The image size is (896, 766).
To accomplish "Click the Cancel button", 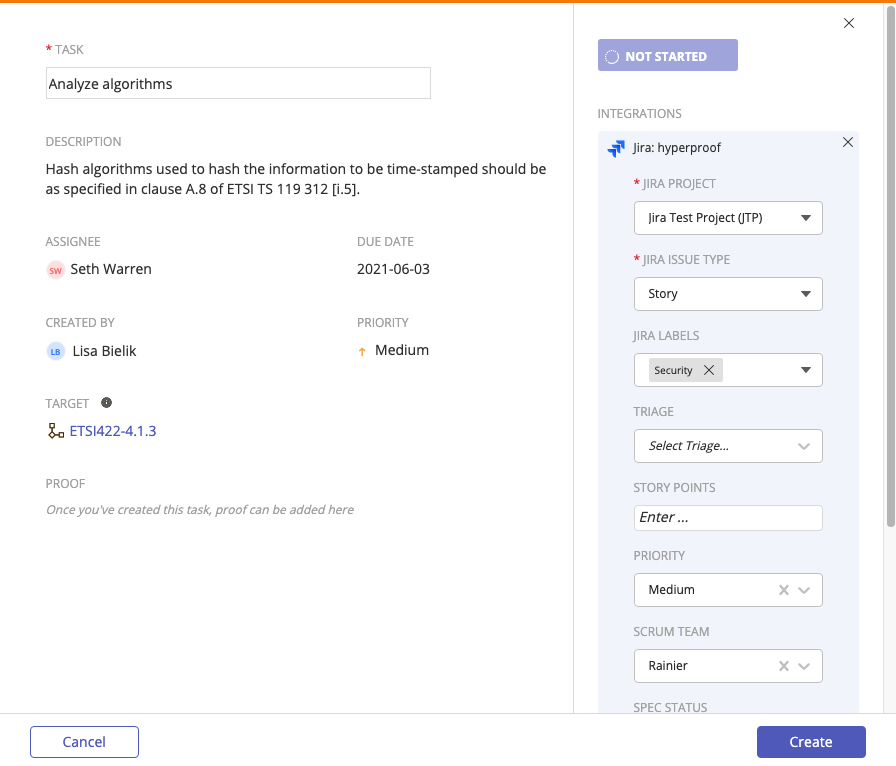I will 84,742.
